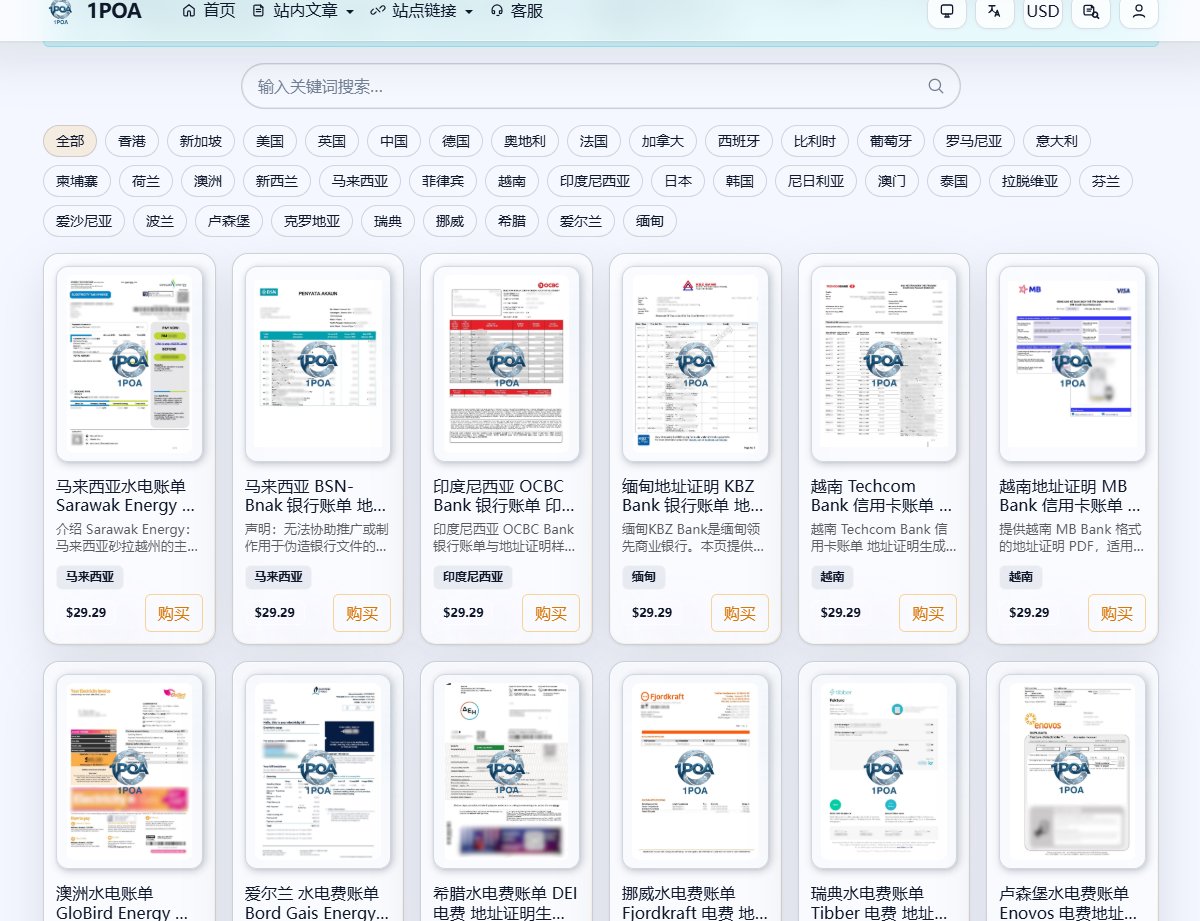This screenshot has width=1200, height=921.
Task: Expand the 站点链接 dropdown menu
Action: [421, 11]
